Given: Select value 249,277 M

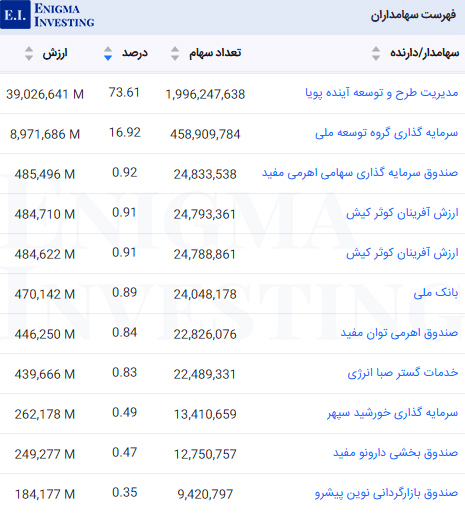Looking at the screenshot, I should click(45, 454).
